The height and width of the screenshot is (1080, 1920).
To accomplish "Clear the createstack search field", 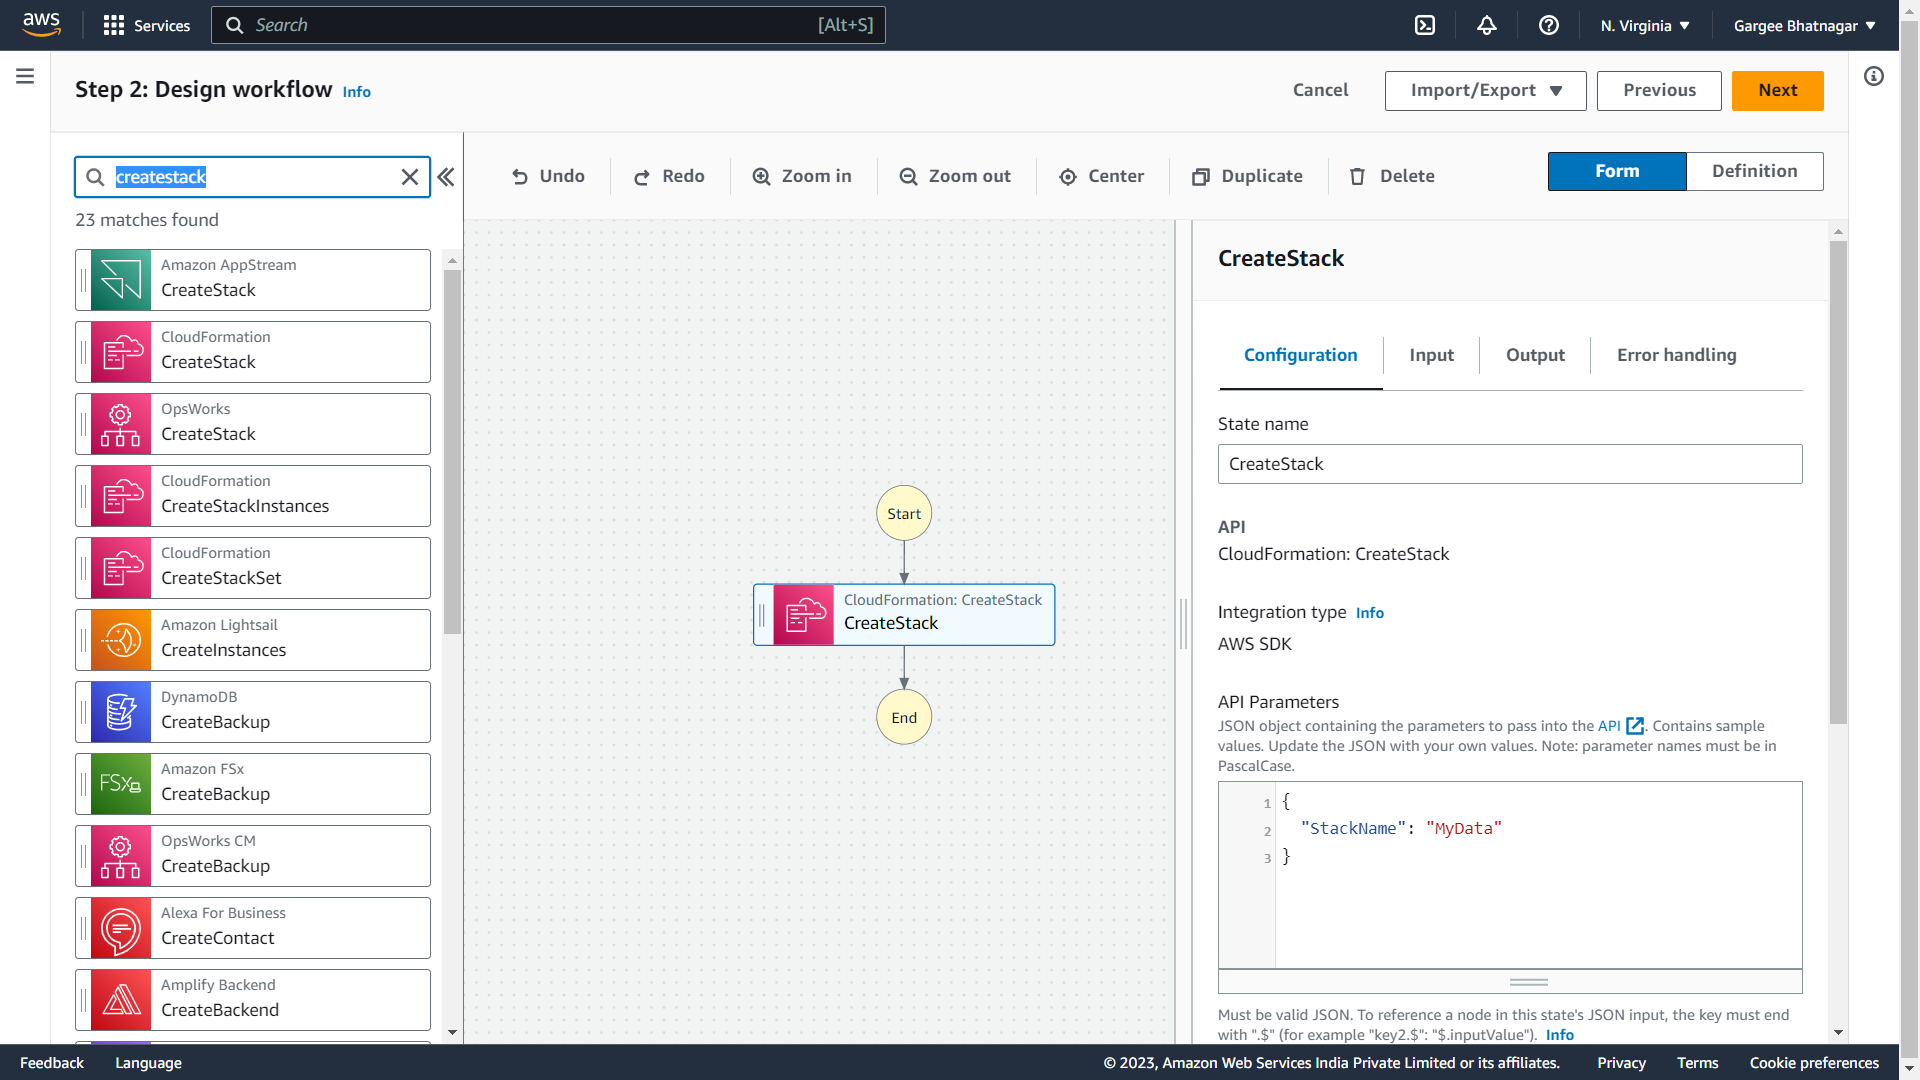I will click(x=410, y=177).
